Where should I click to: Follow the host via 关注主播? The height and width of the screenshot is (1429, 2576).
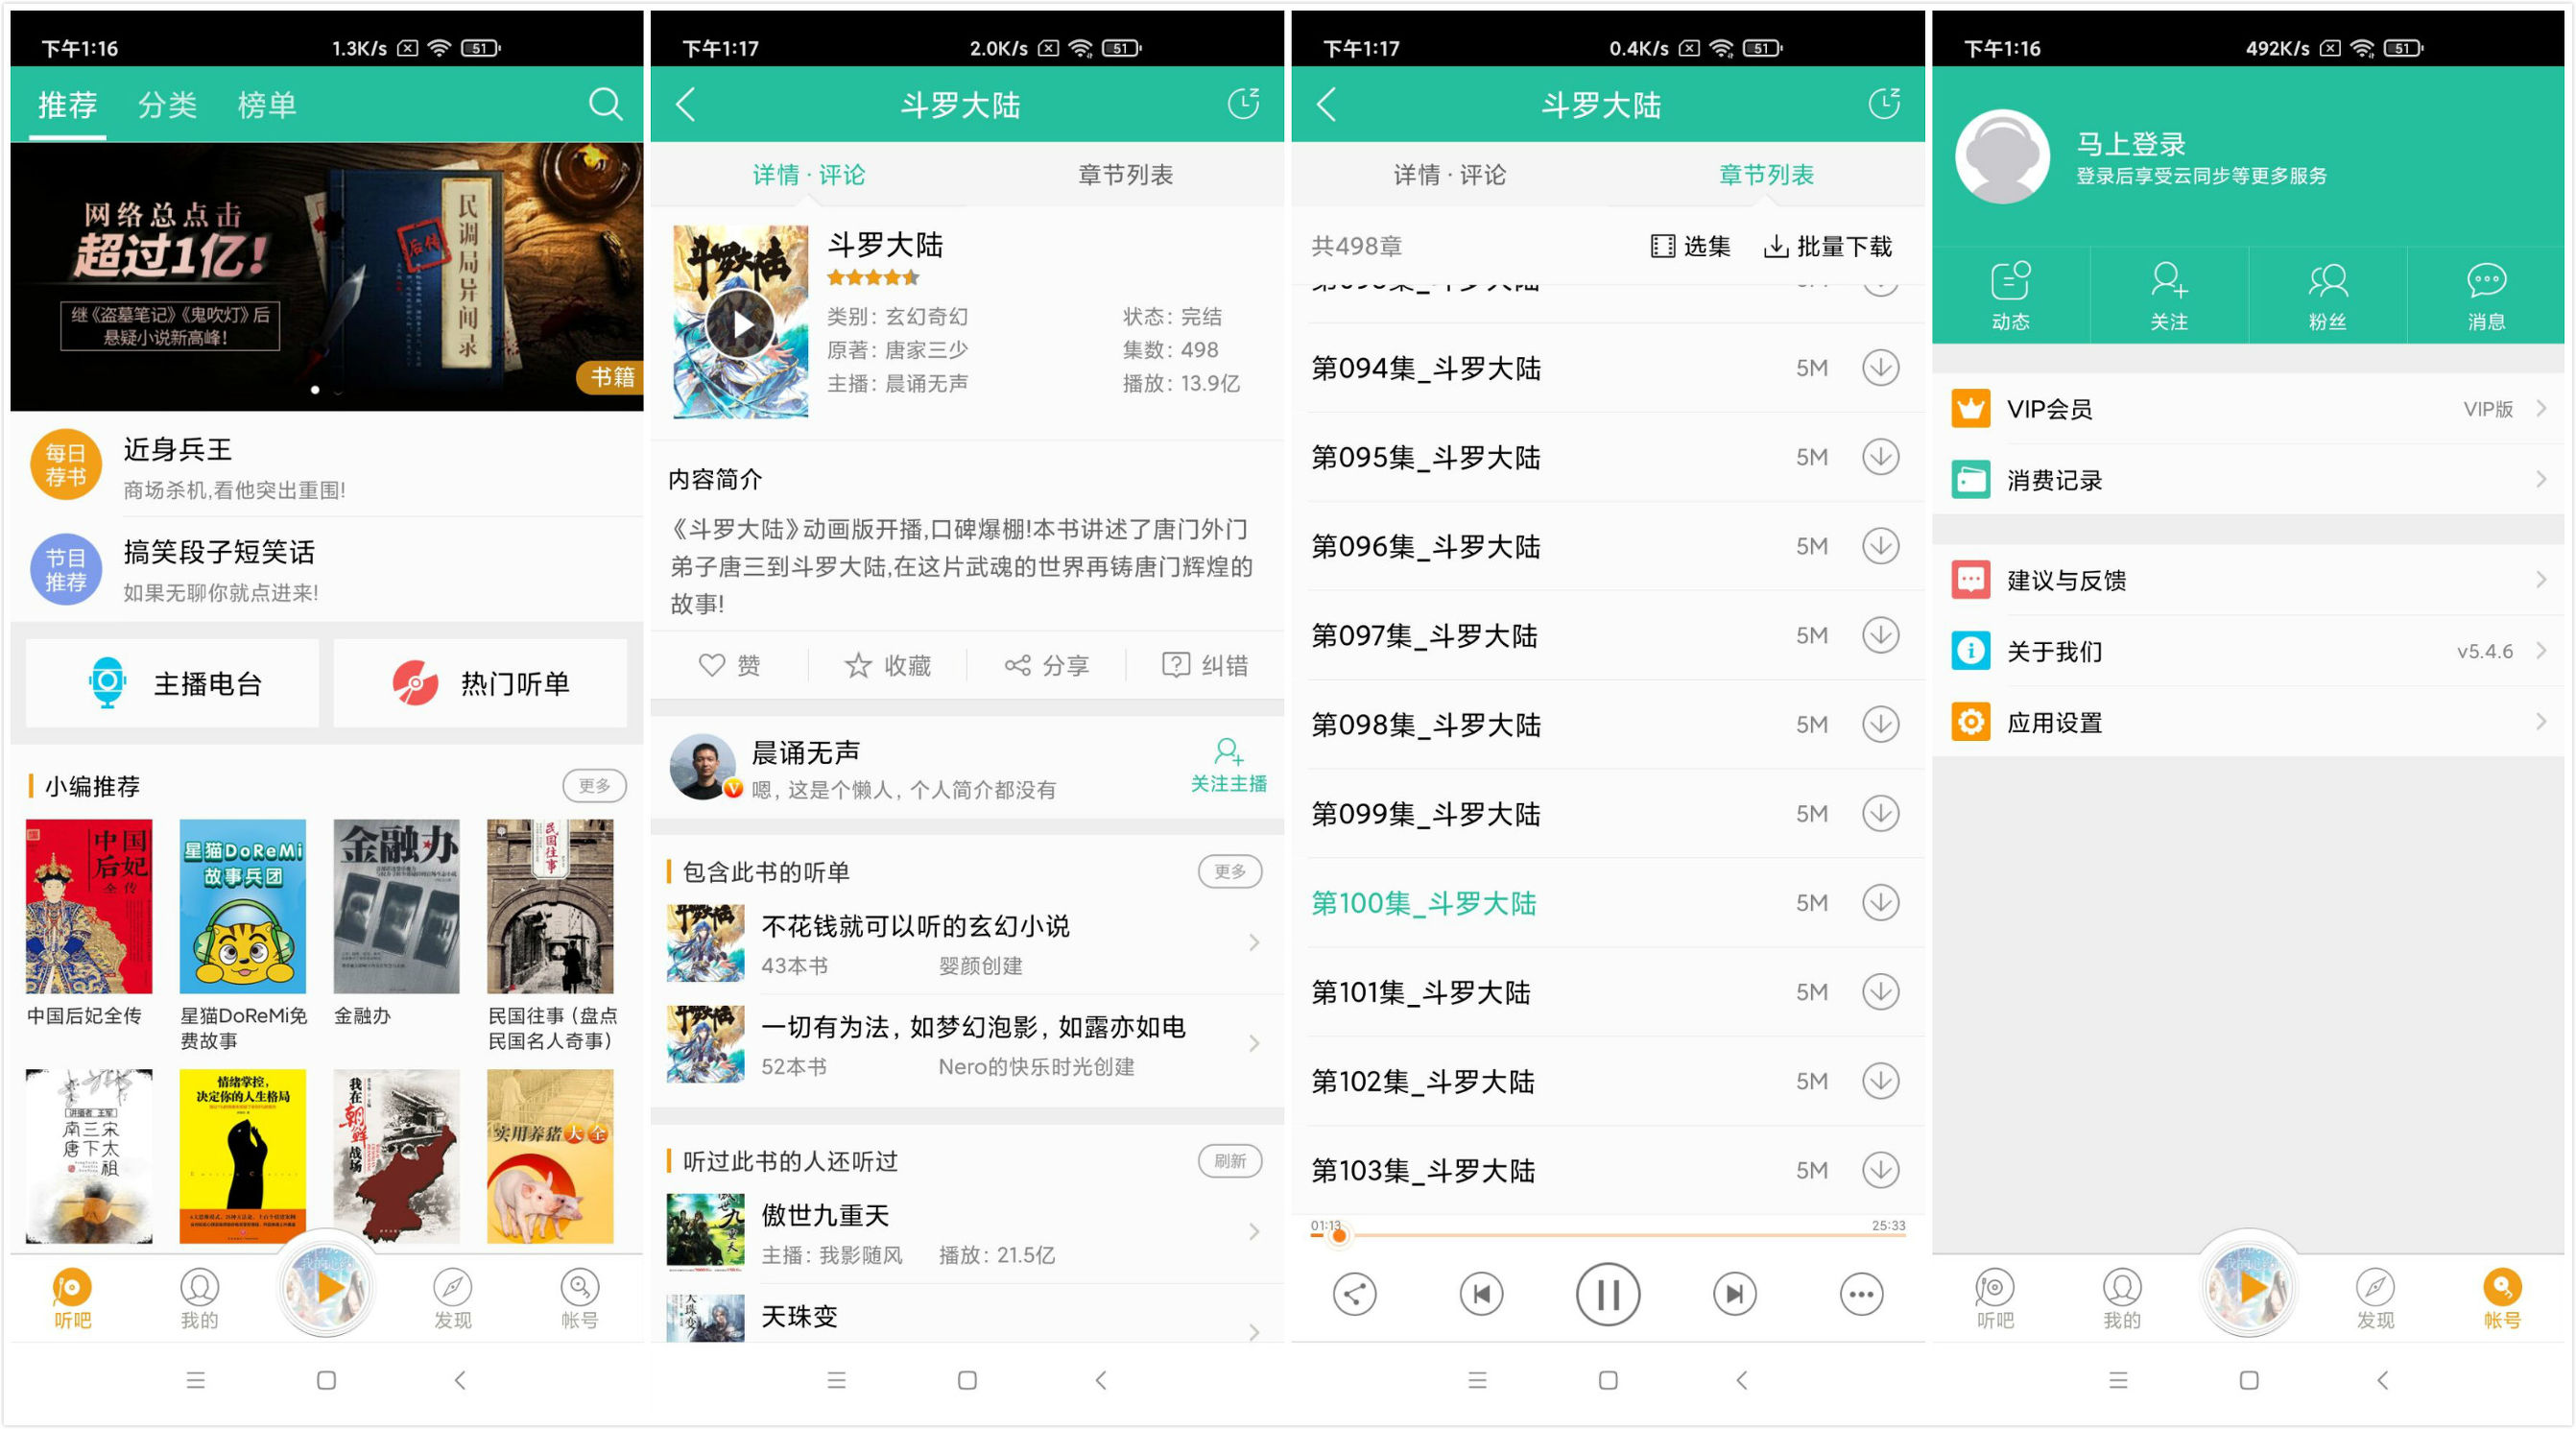(1228, 766)
